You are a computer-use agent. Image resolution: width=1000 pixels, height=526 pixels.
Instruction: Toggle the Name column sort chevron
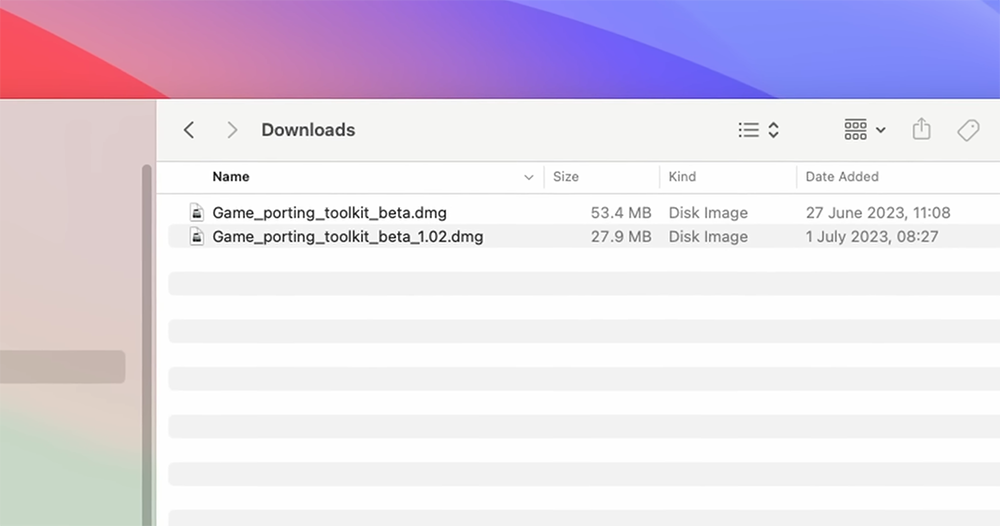click(529, 177)
